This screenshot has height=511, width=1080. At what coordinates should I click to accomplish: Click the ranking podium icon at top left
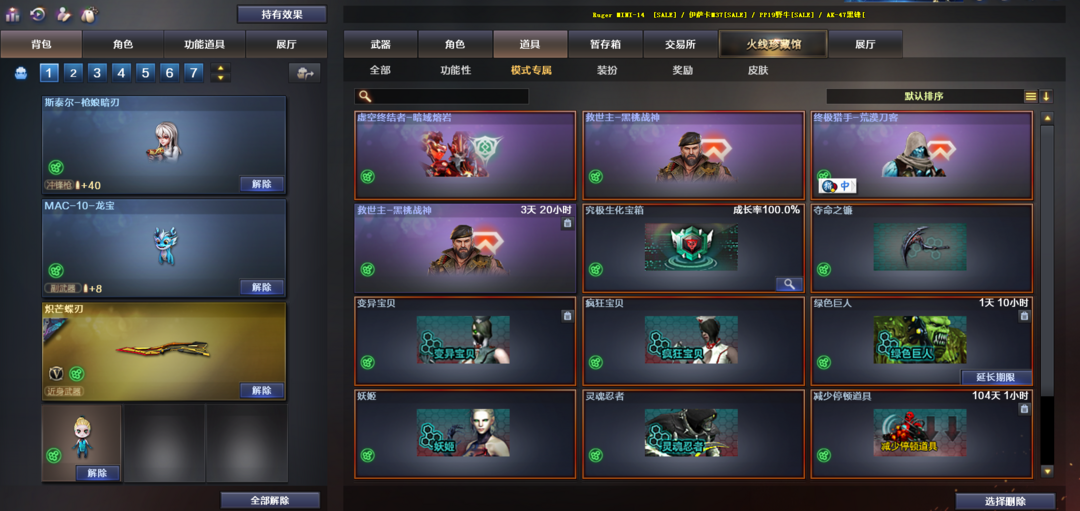pyautogui.click(x=12, y=14)
